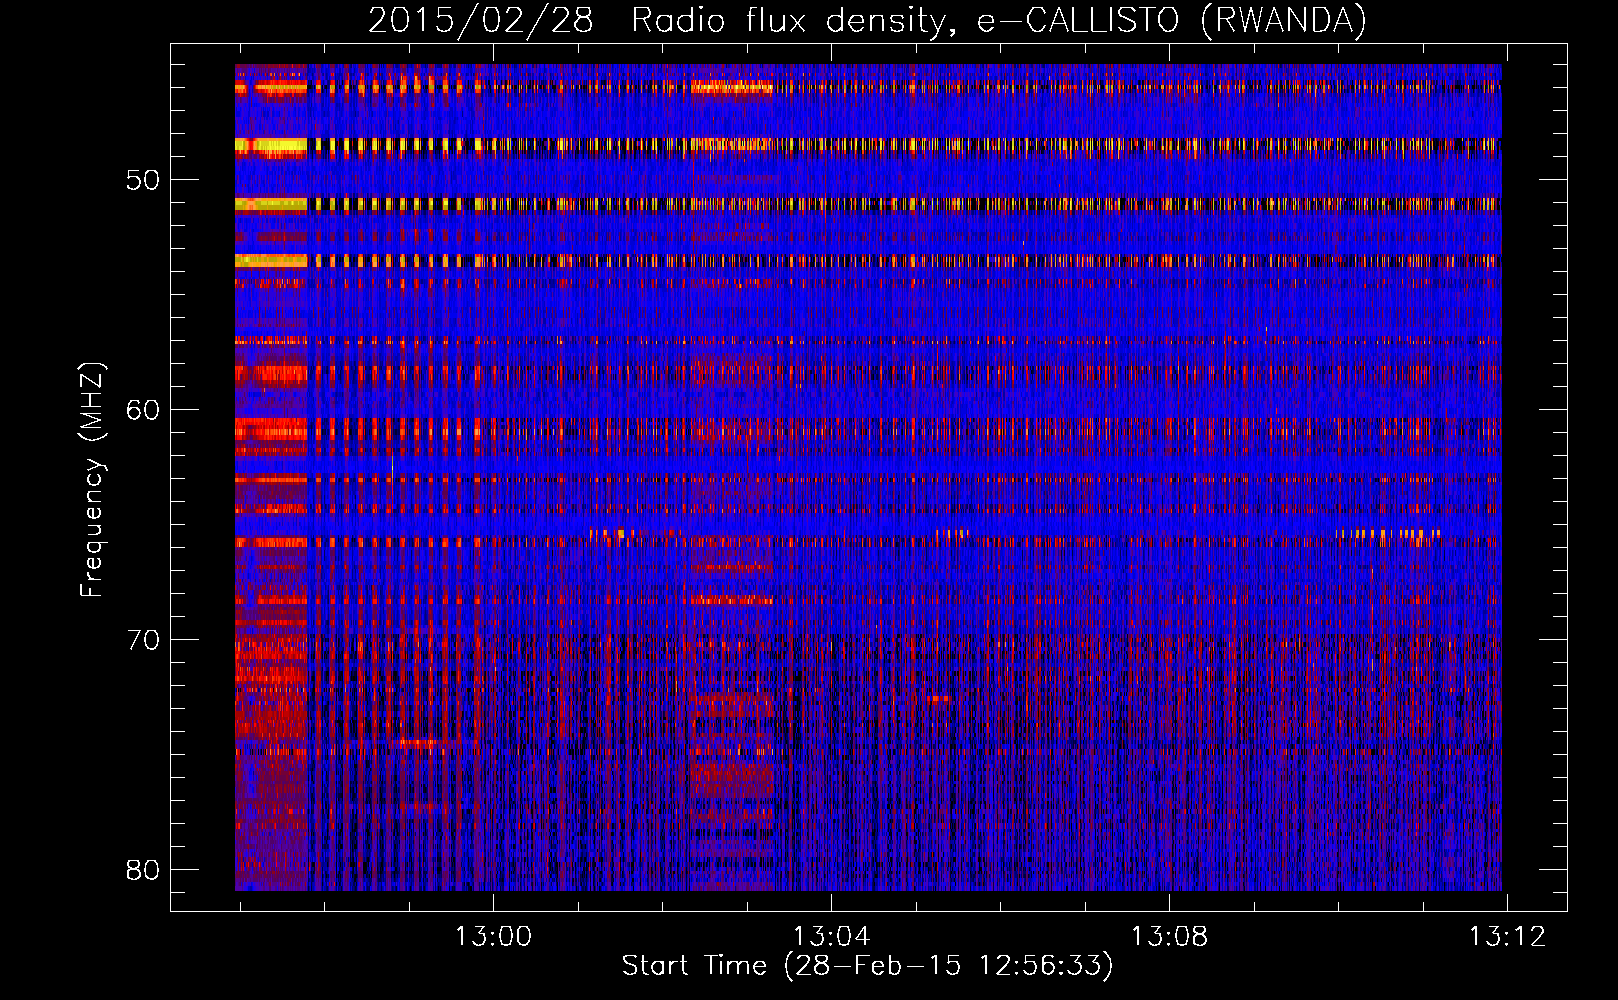Select the 'Frequency (MHZ)' y-axis label
The image size is (1618, 1000).
click(x=92, y=480)
